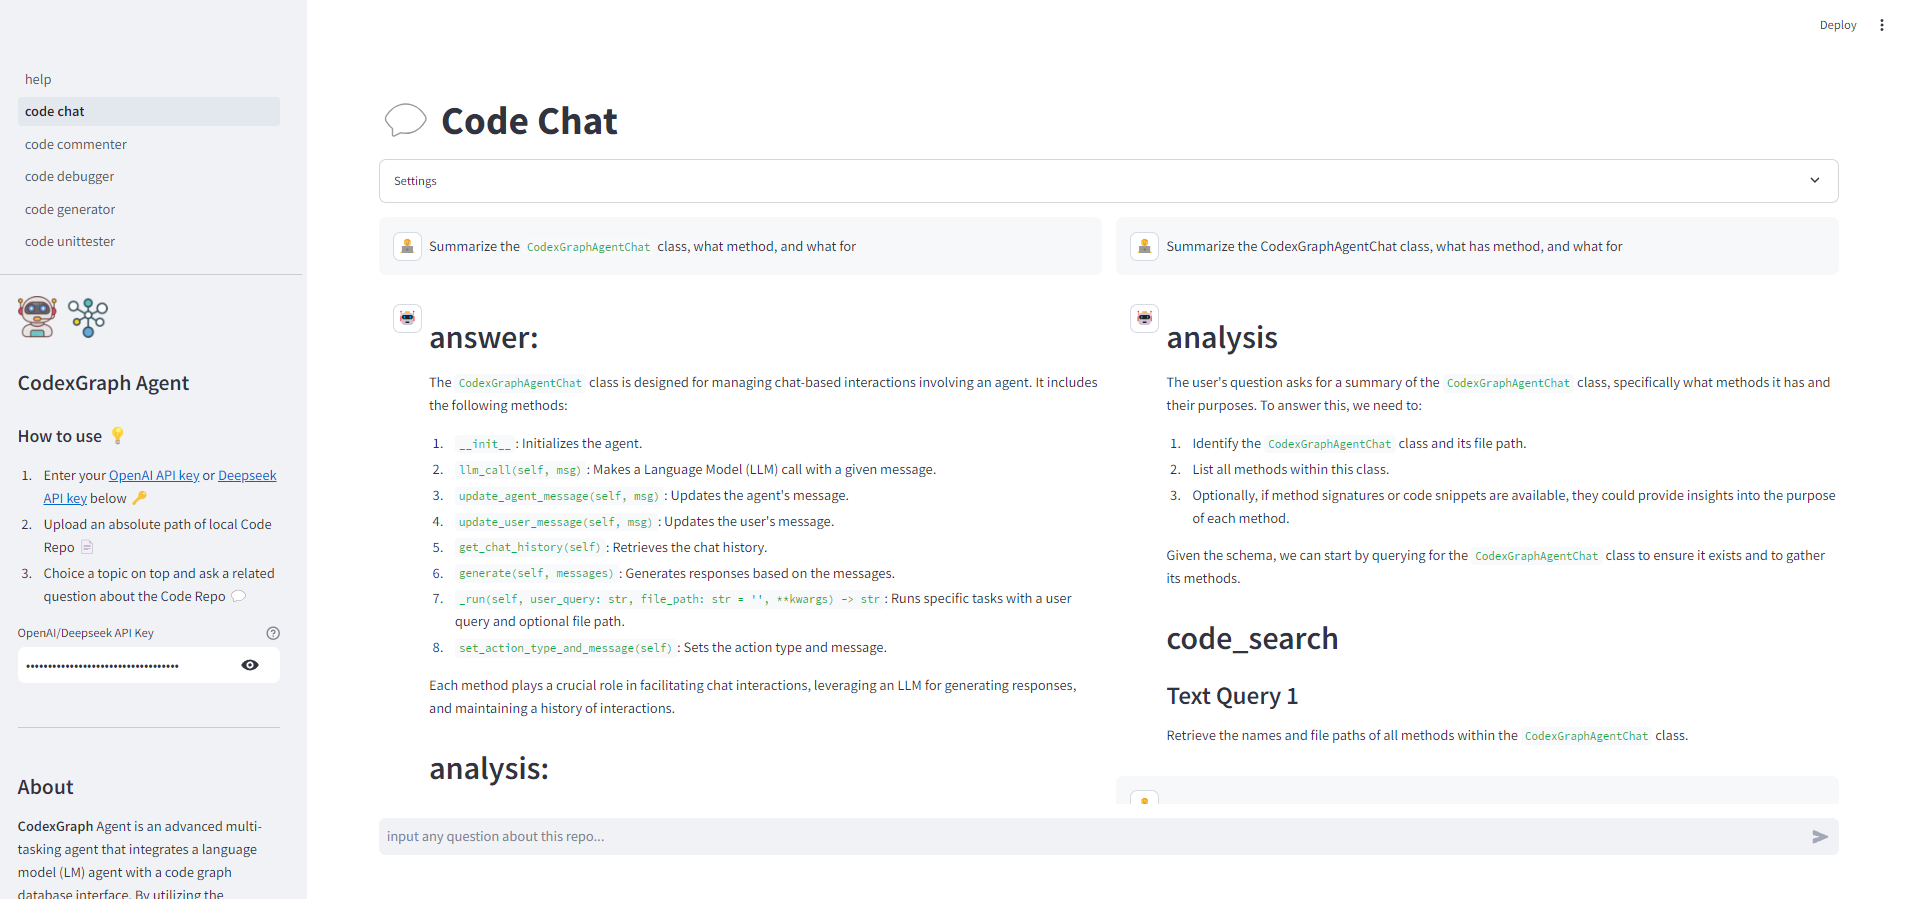Go to code generator page

coord(70,209)
